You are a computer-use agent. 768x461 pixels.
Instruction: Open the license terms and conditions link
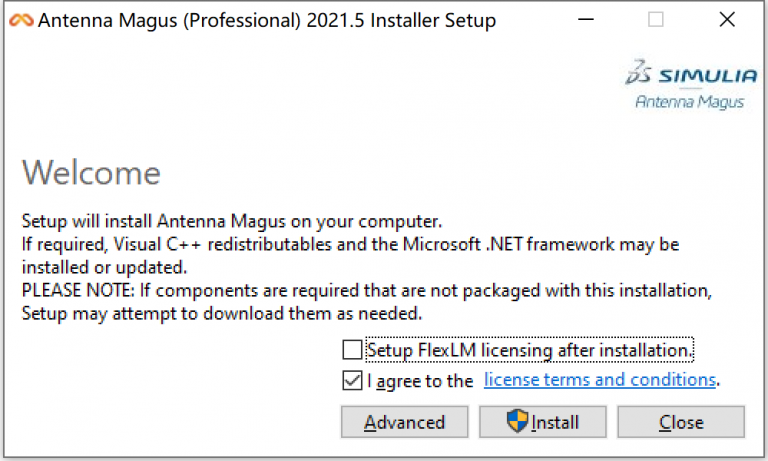point(600,380)
